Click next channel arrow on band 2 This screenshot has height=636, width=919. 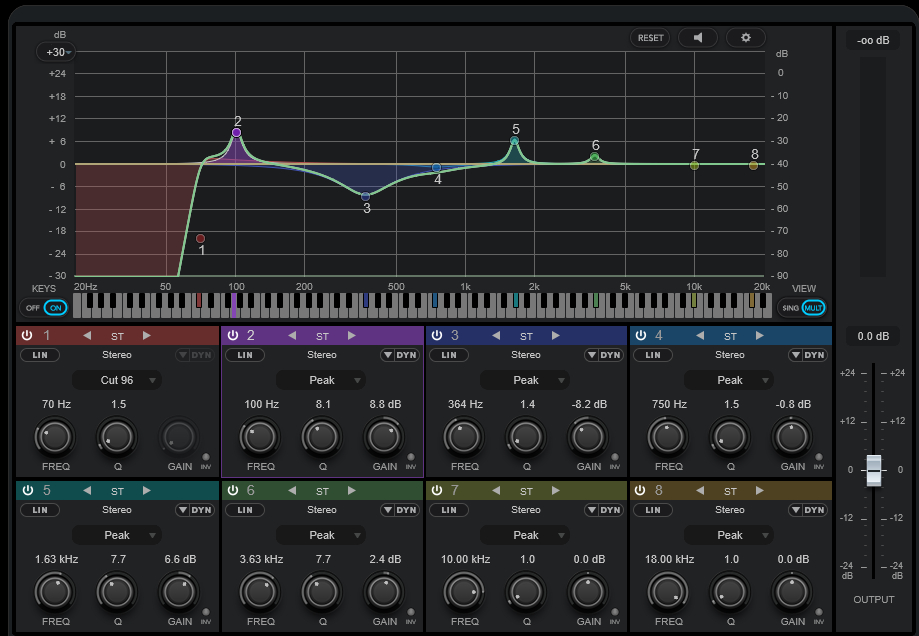(x=351, y=336)
